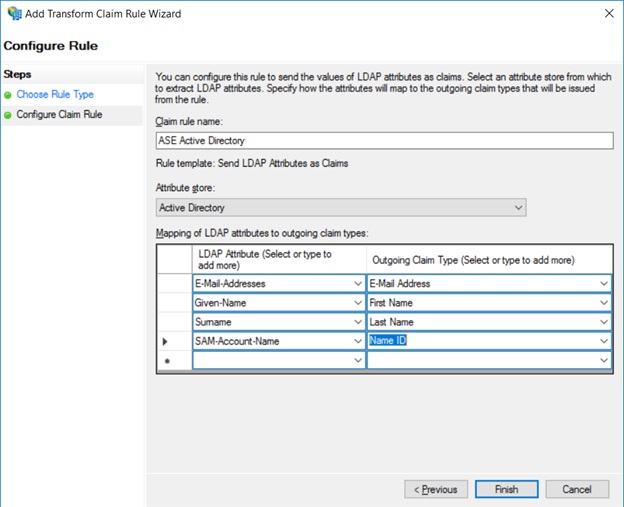Open the Attribute store dropdown
This screenshot has height=507, width=624.
518,208
